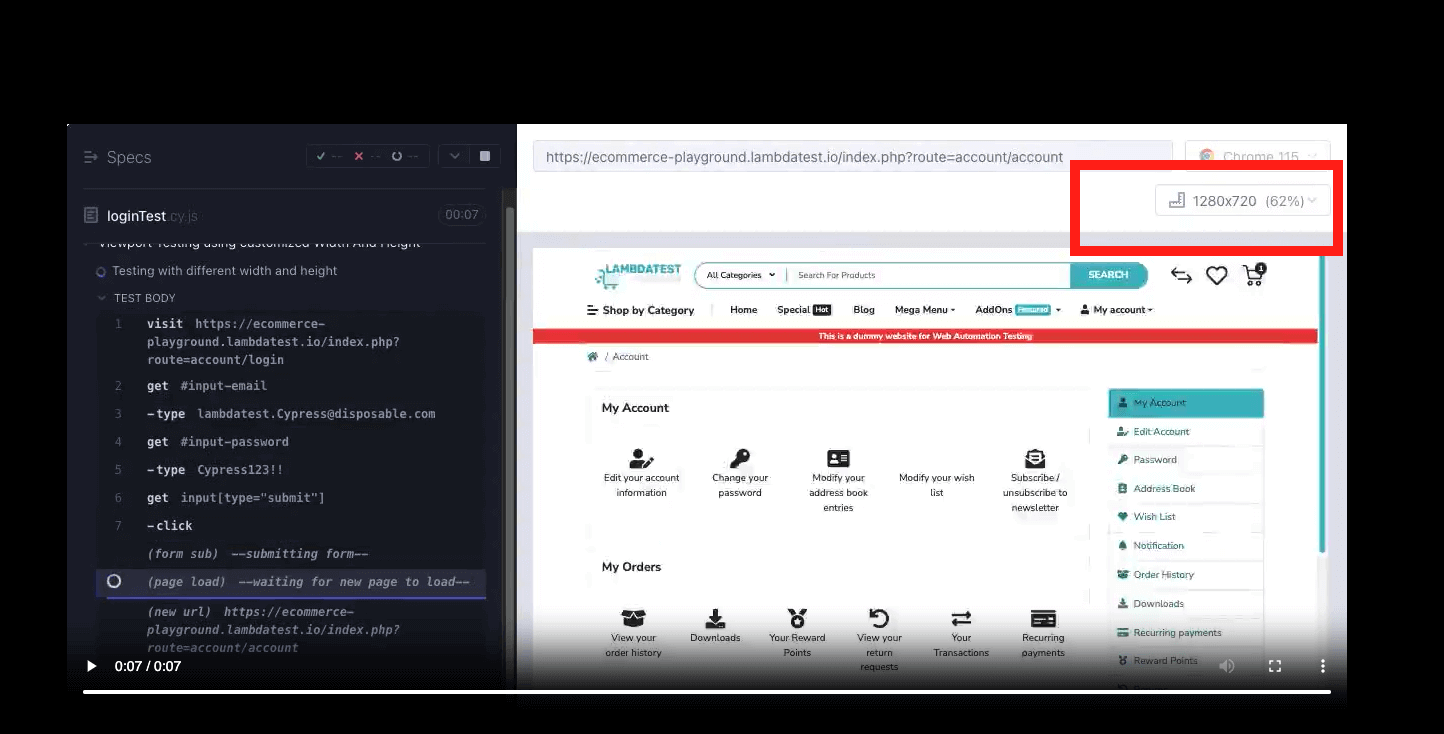This screenshot has width=1444, height=734.
Task: Open Edit Account in the sidebar
Action: pyautogui.click(x=1186, y=432)
